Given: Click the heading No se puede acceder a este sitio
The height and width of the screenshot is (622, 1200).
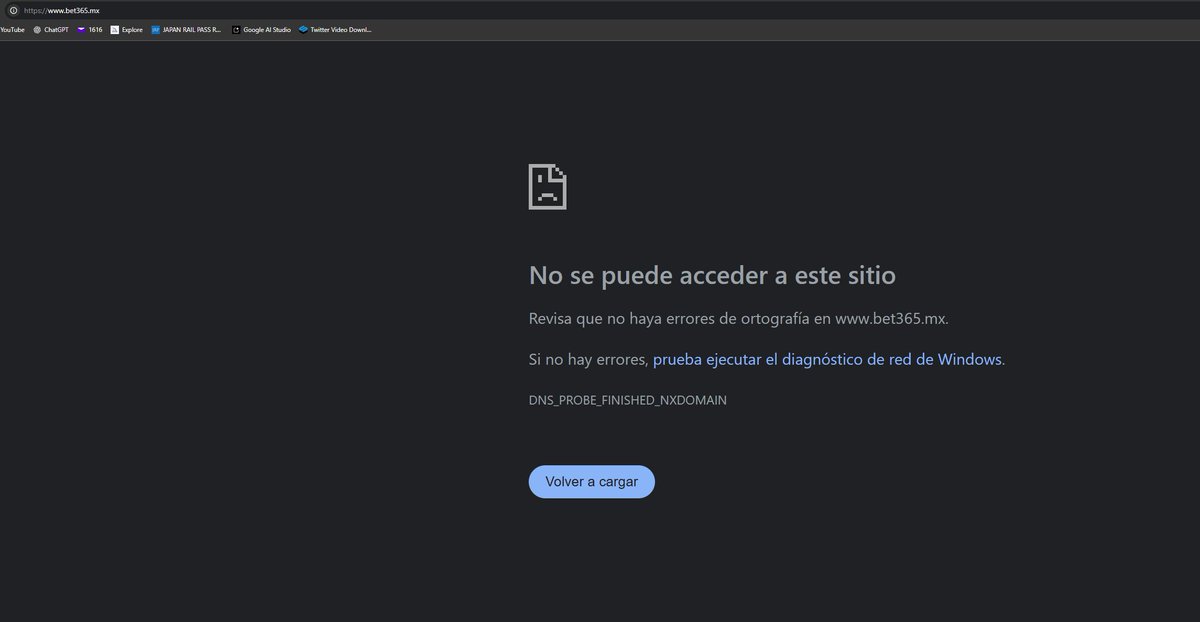Looking at the screenshot, I should (712, 275).
